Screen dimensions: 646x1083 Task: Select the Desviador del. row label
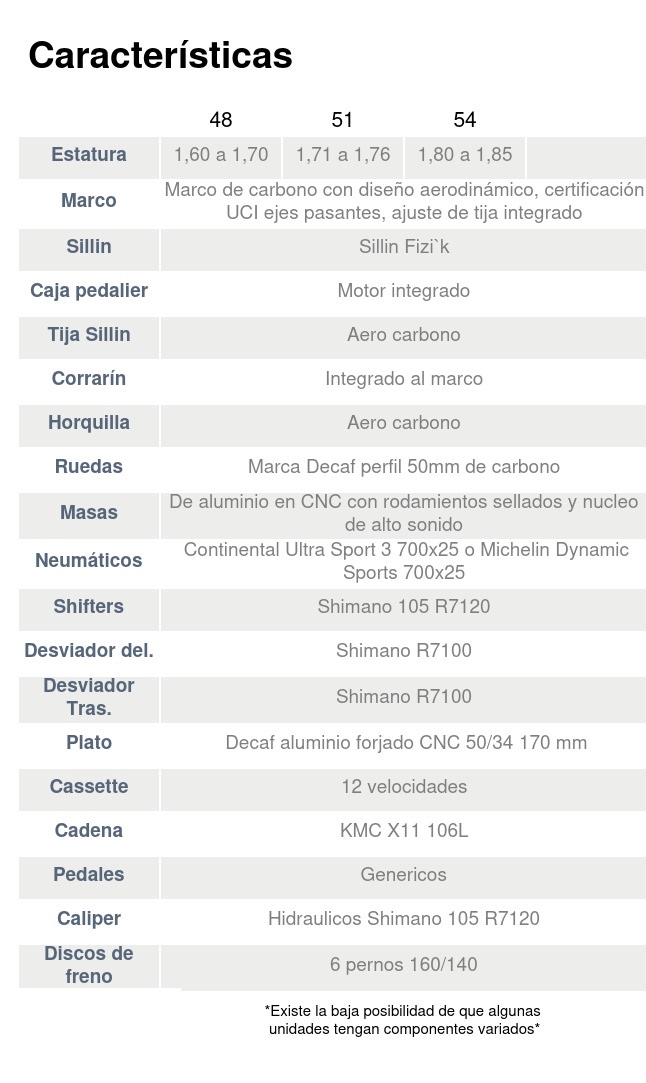[x=89, y=651]
